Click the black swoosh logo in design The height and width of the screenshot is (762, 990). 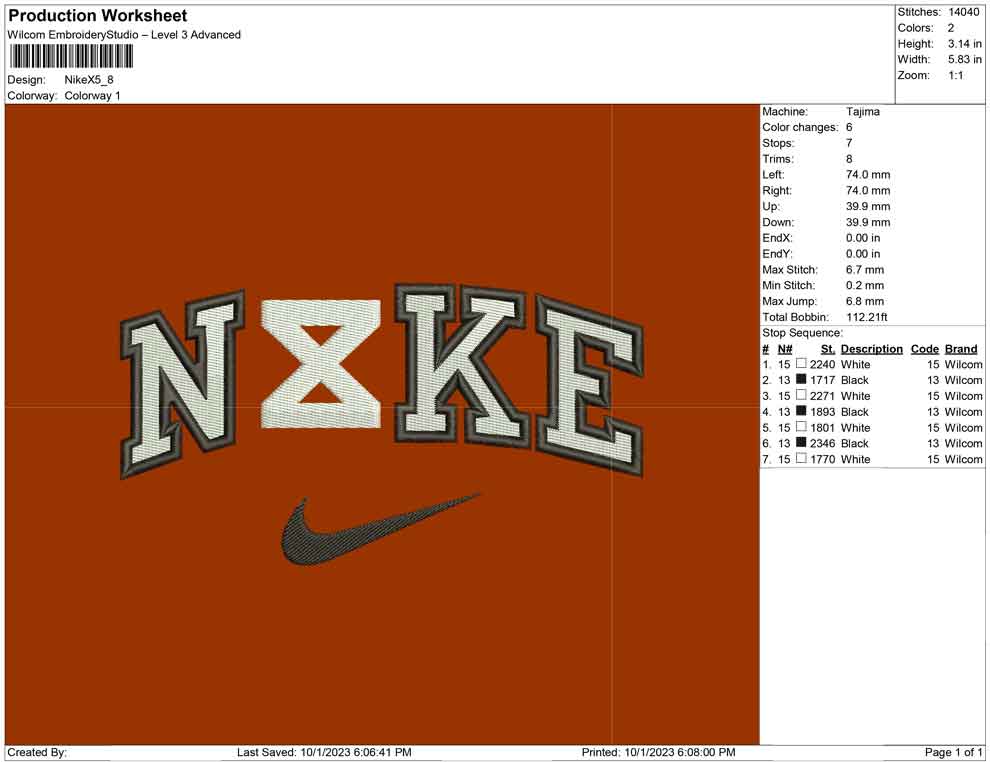point(379,528)
